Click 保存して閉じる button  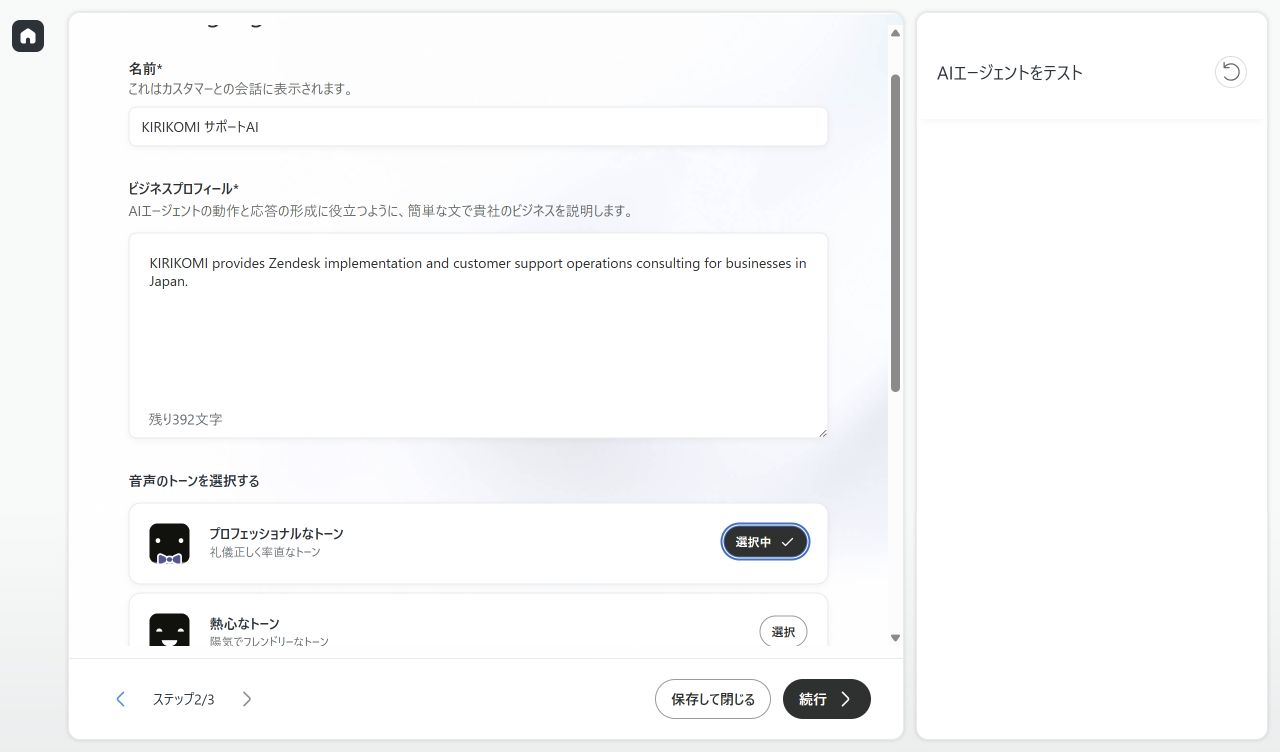[x=713, y=699]
